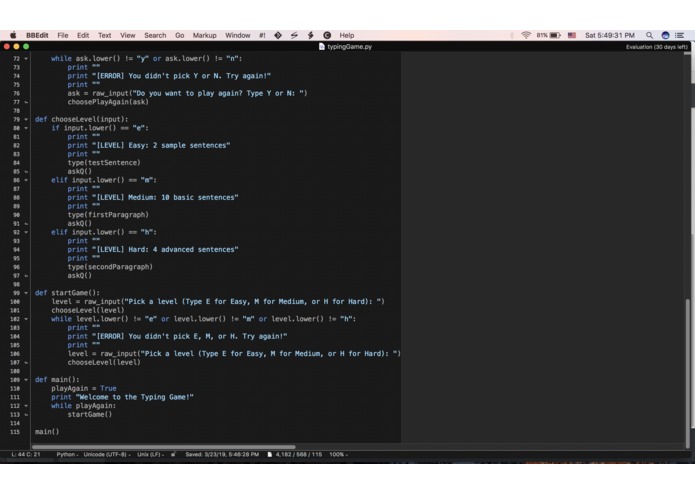Open the #! shebang menu

[262, 35]
